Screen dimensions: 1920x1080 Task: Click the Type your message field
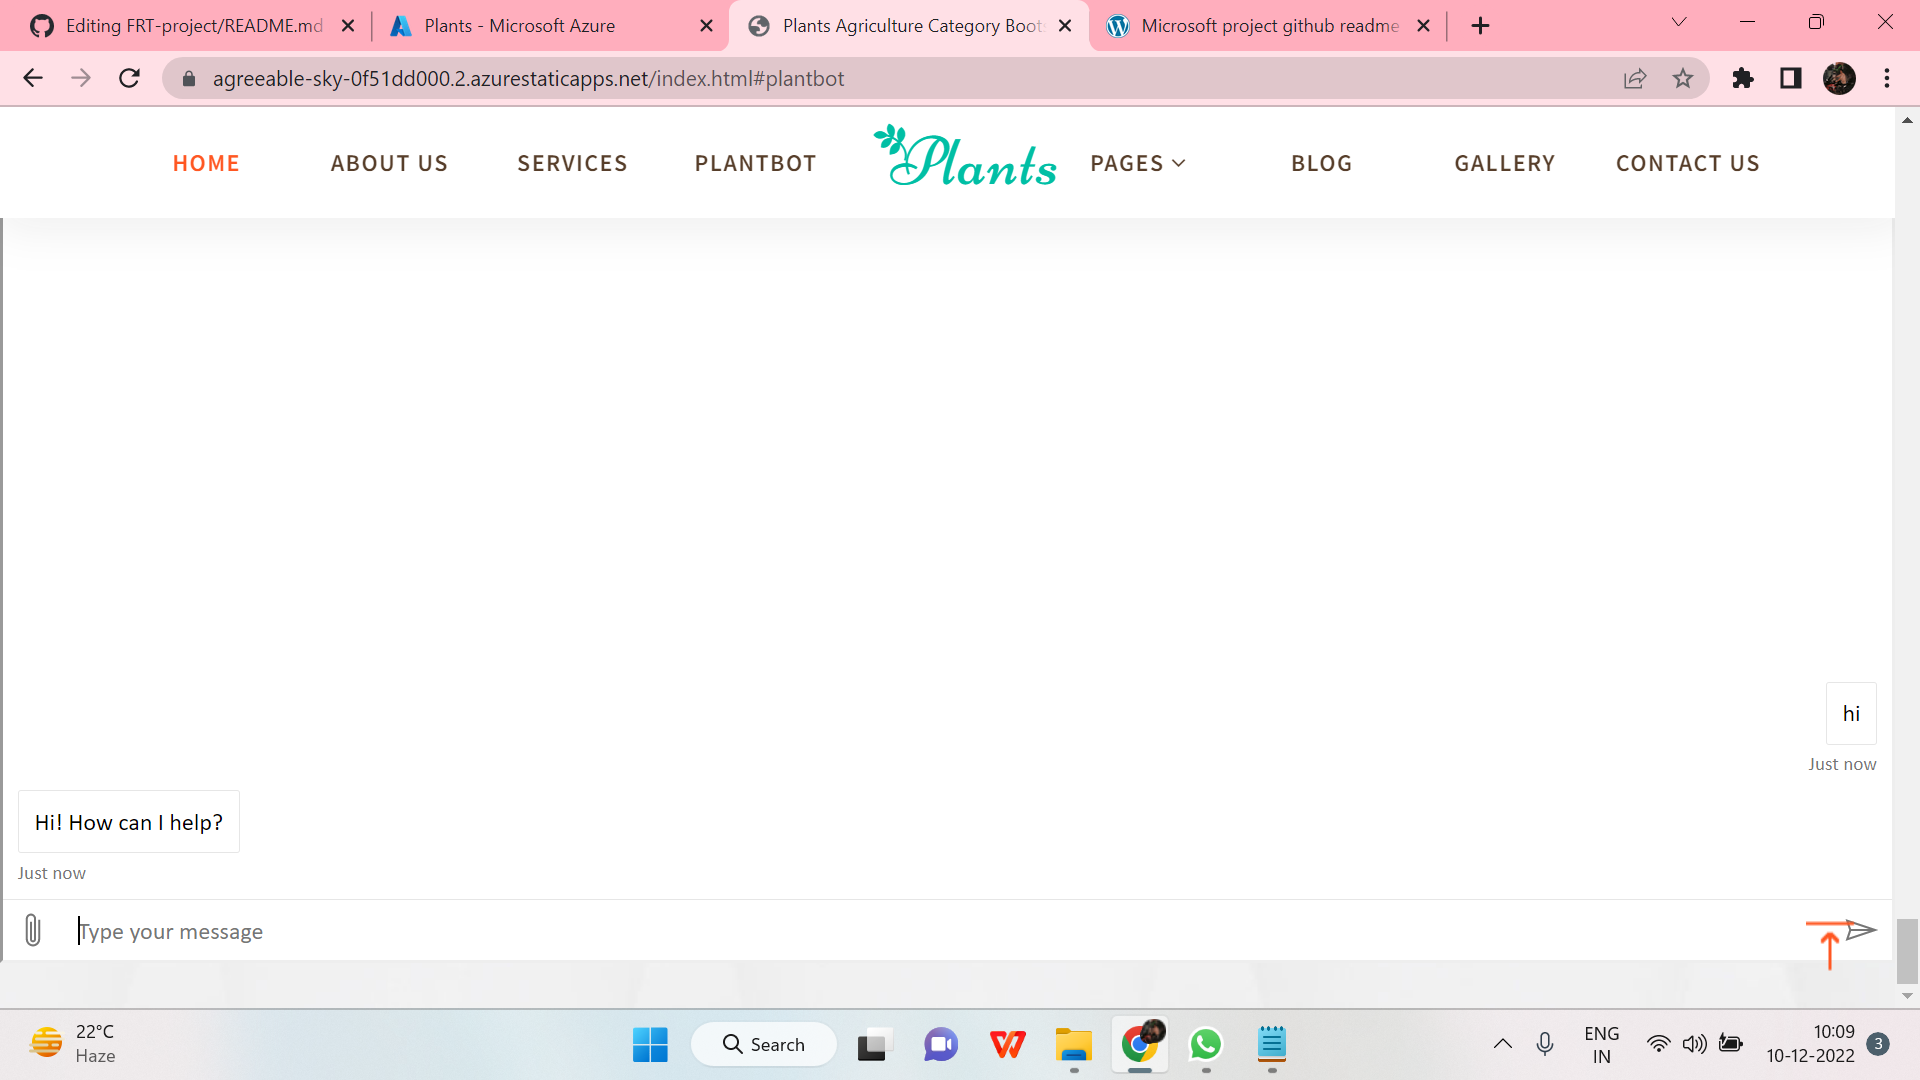click(x=900, y=931)
